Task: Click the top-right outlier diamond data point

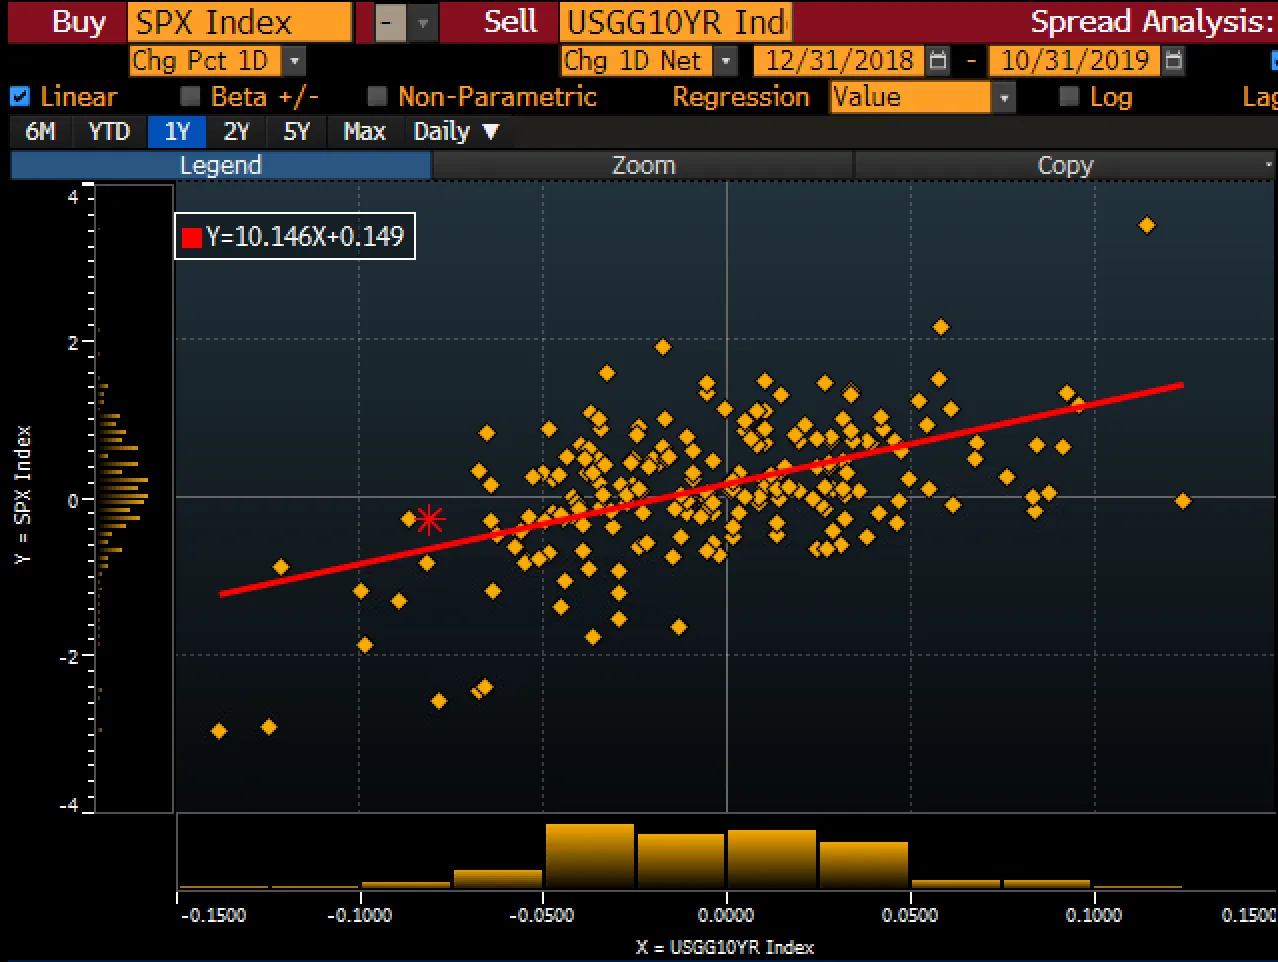Action: [x=1147, y=225]
